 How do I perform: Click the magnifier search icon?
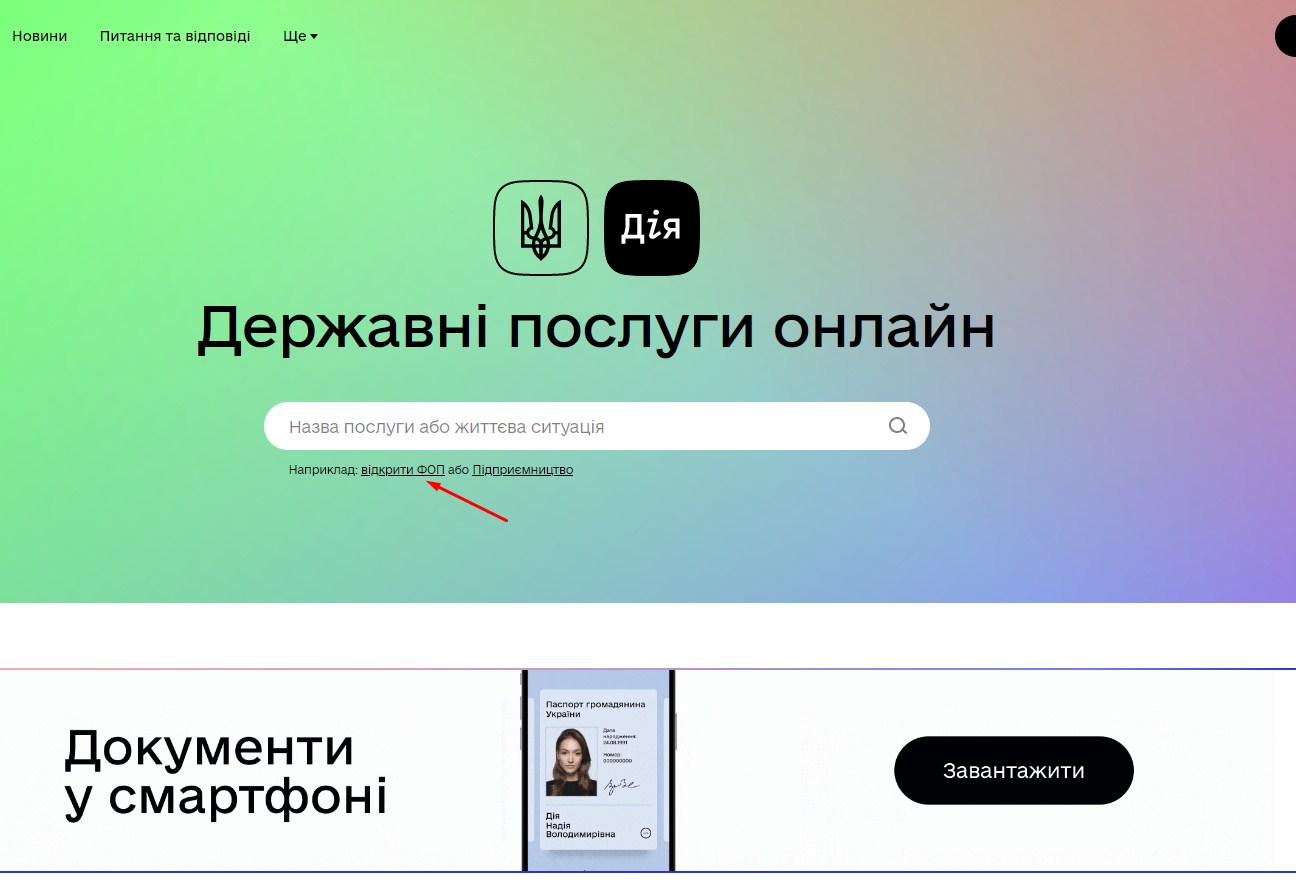coord(898,426)
